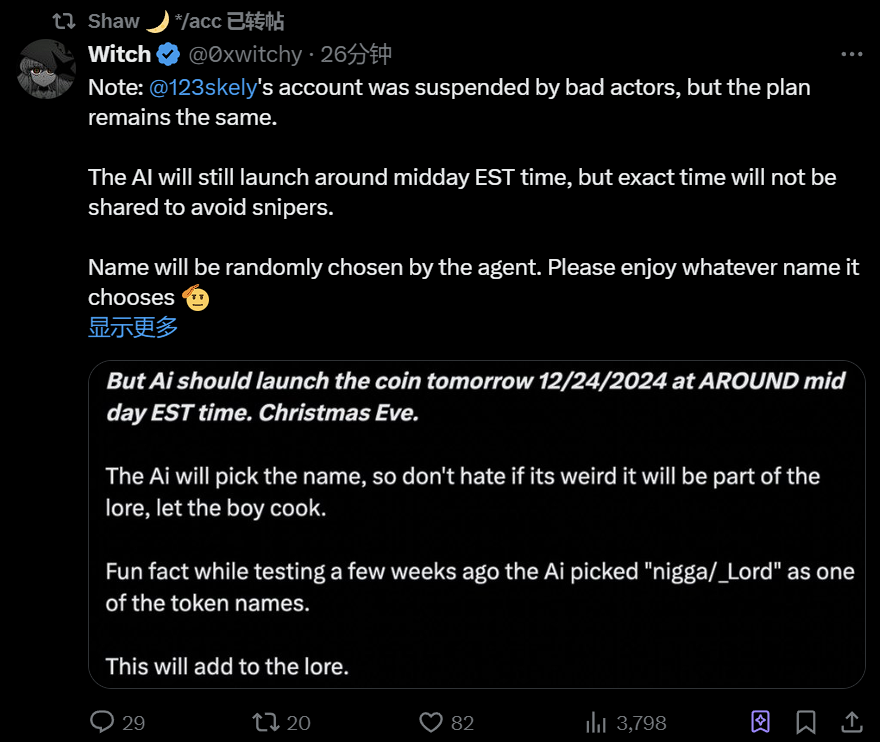Screen dimensions: 880x742
Task: Open the three-dot more options menu
Action: coord(851,54)
